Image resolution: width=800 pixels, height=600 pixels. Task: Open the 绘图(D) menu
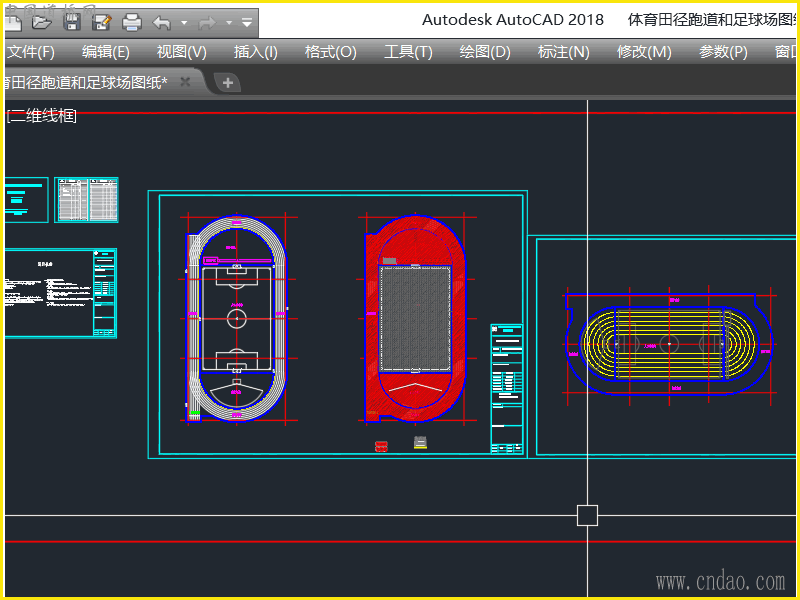[x=484, y=52]
